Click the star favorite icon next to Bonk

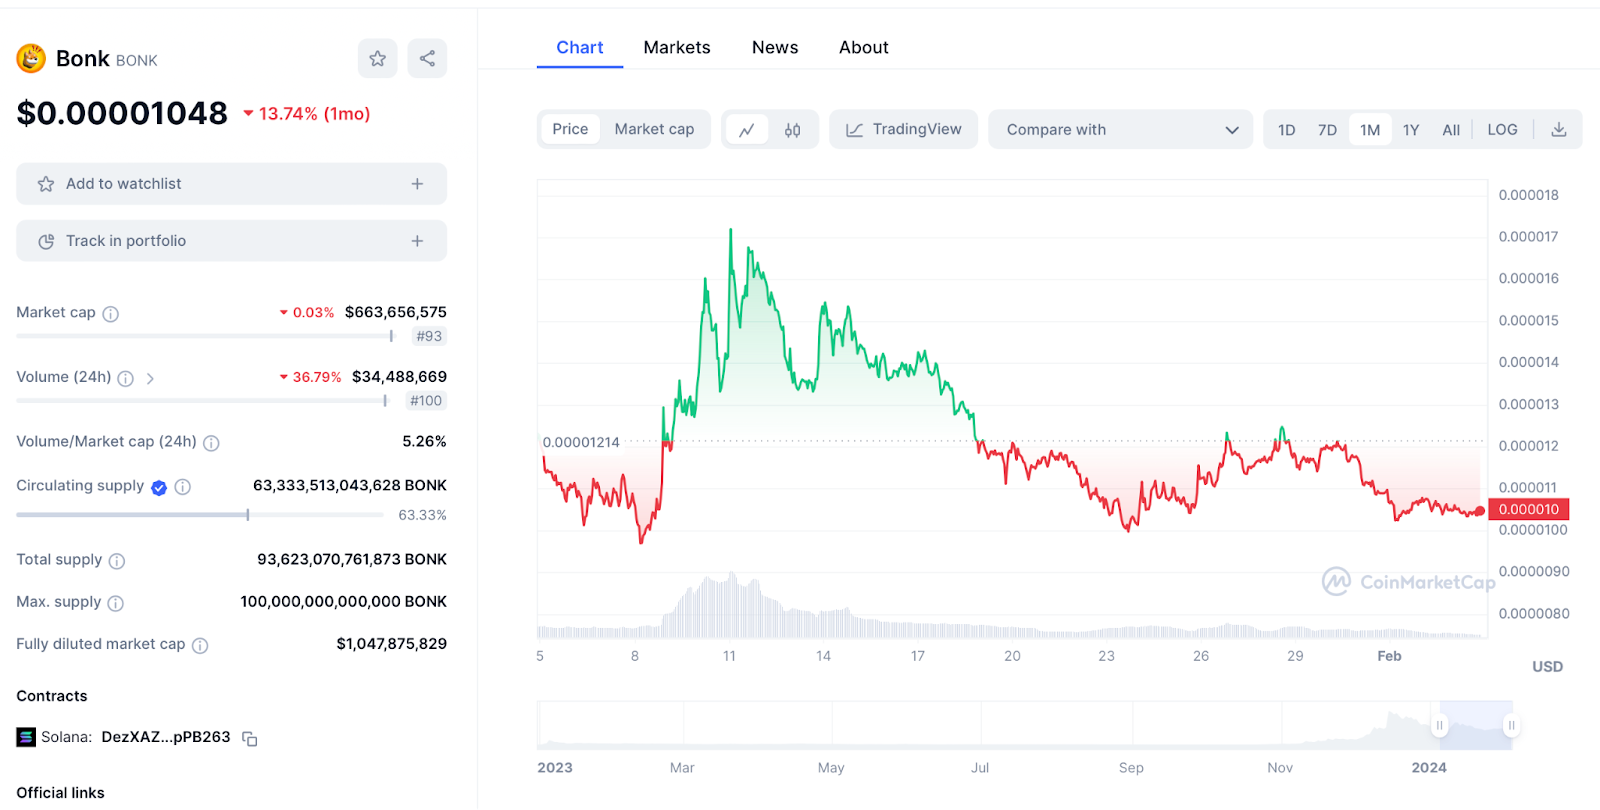(378, 59)
